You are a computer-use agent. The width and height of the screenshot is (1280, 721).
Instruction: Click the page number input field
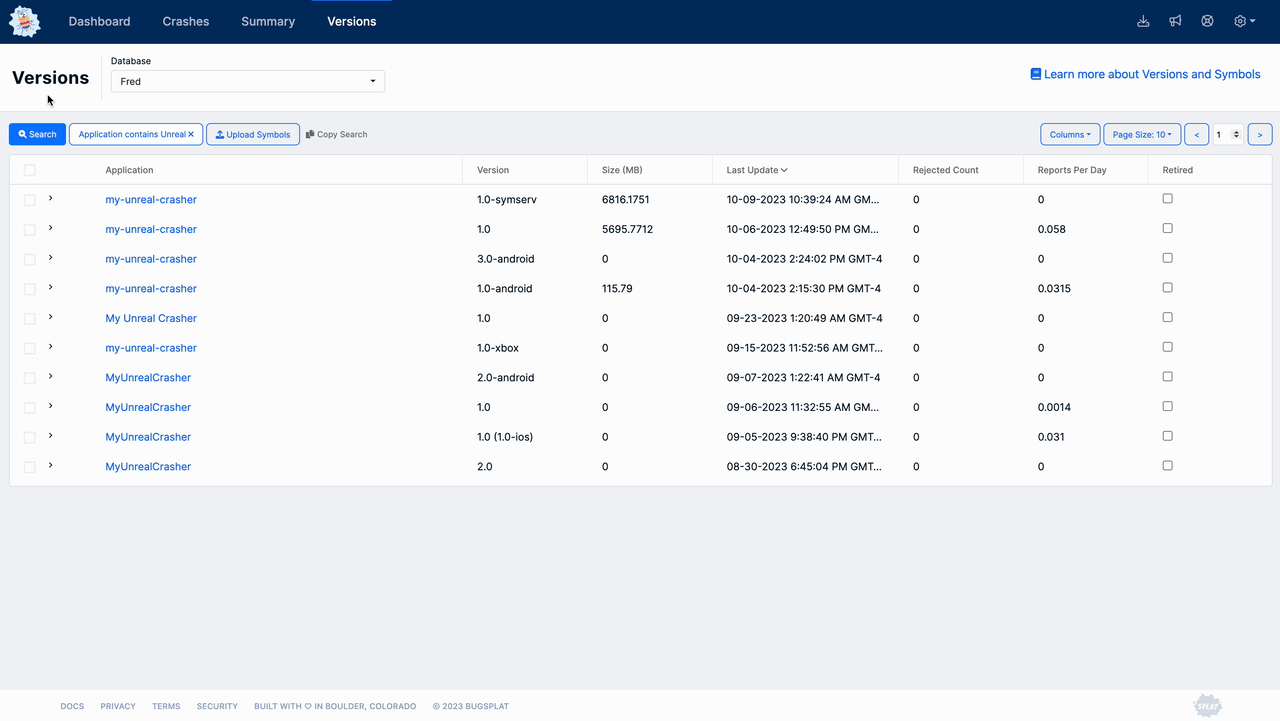pyautogui.click(x=1222, y=134)
